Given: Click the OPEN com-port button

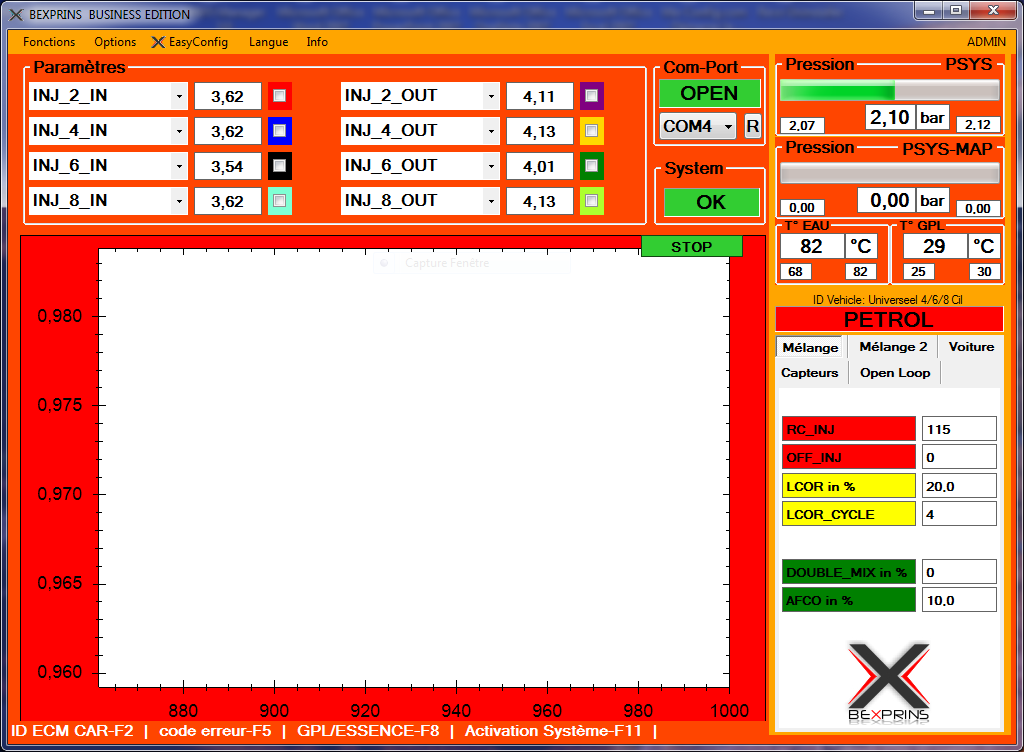Looking at the screenshot, I should [x=709, y=93].
